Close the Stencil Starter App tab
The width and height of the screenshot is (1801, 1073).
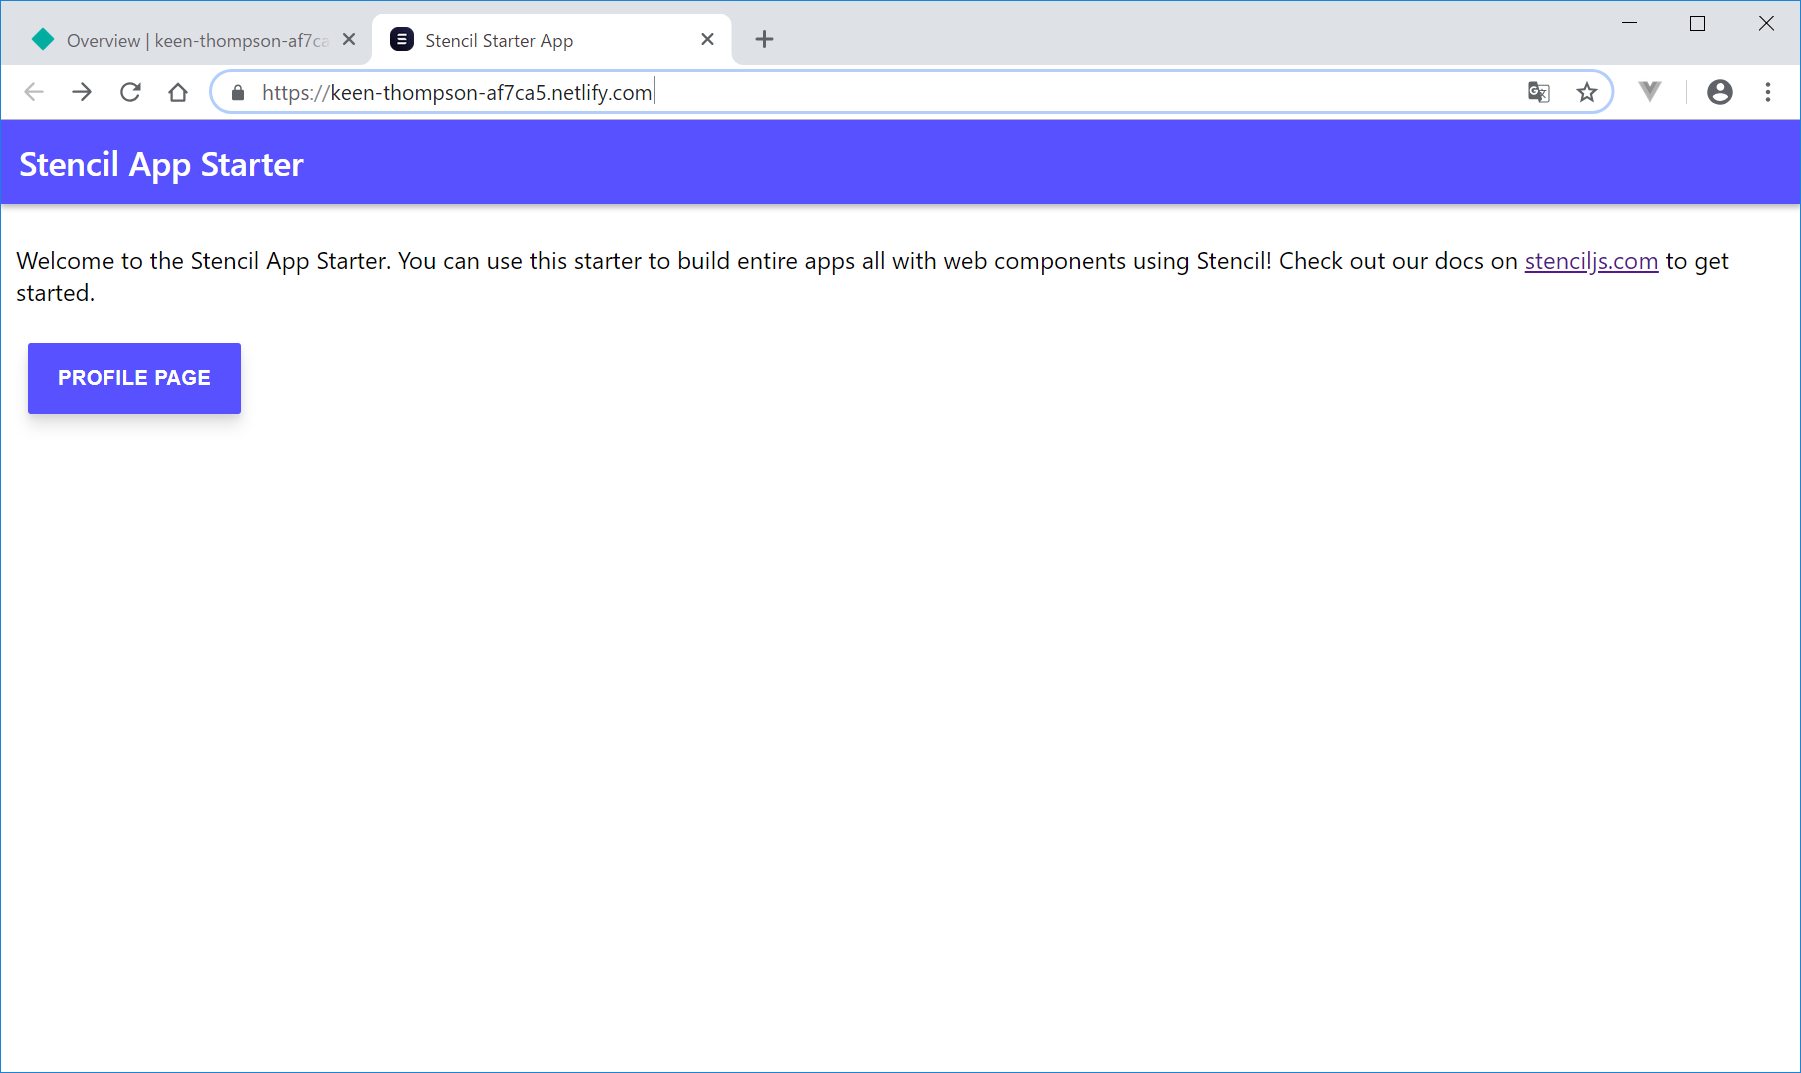pos(707,39)
